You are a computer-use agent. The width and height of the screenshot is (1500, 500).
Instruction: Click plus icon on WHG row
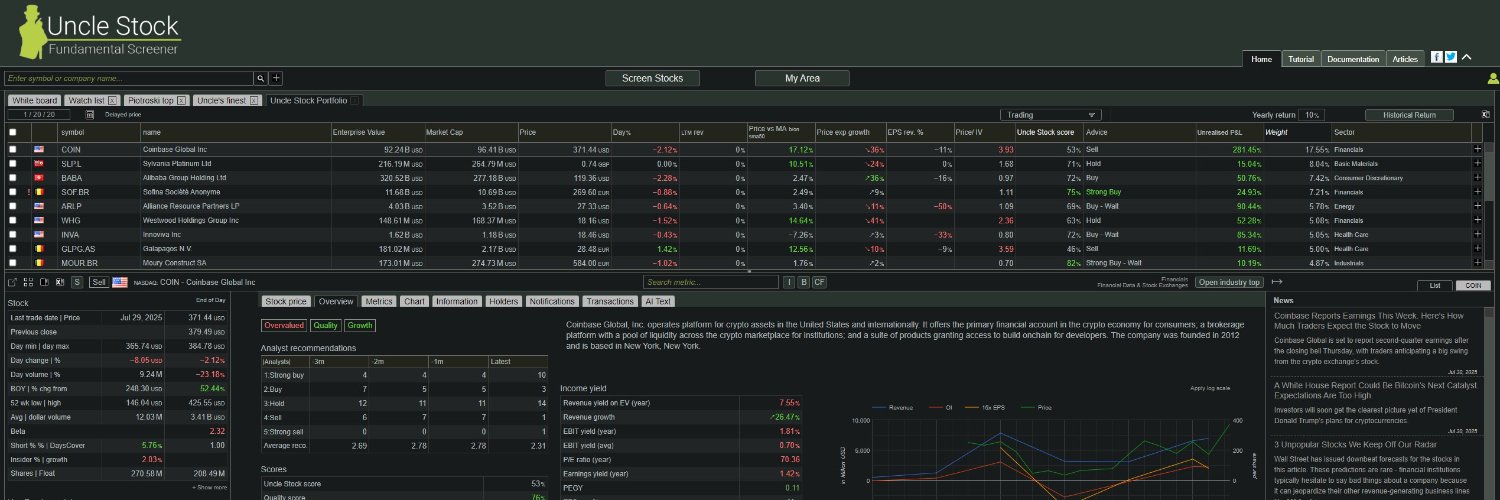point(1477,220)
